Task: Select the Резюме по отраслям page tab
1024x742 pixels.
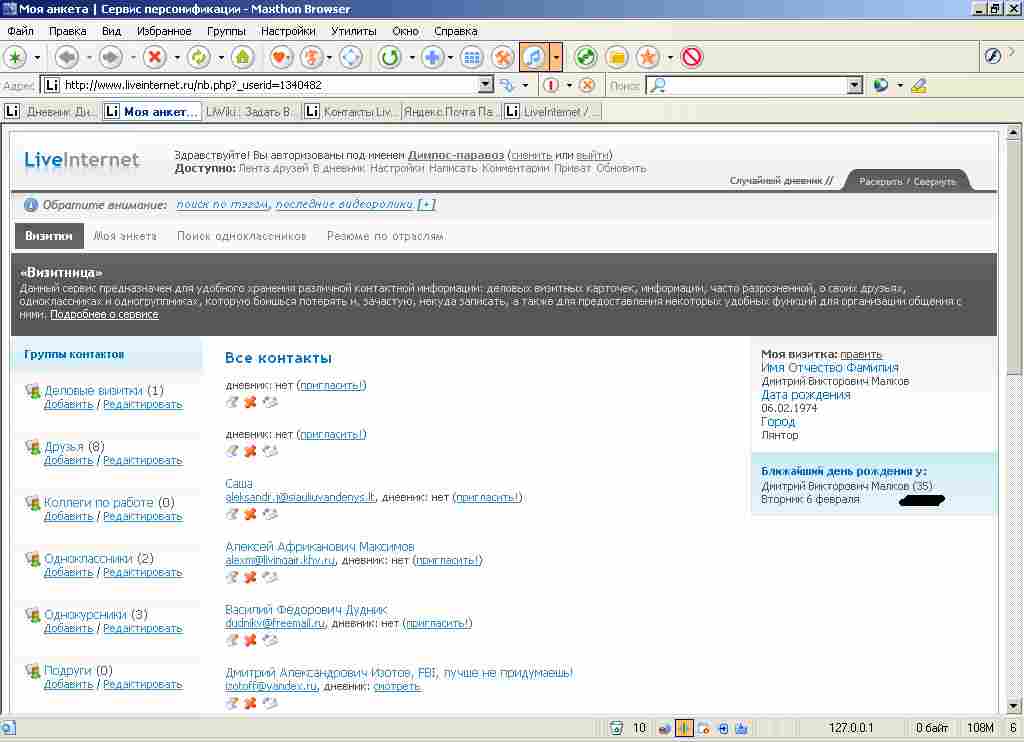Action: 385,236
